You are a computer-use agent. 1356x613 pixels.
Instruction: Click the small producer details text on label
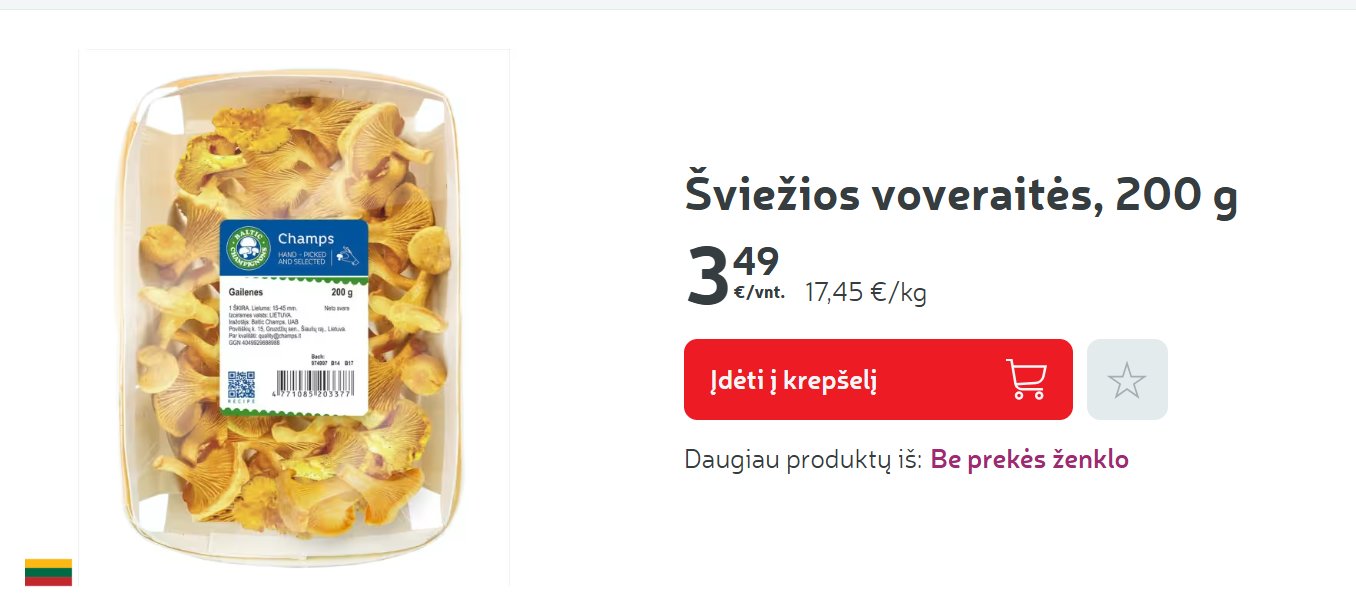288,325
